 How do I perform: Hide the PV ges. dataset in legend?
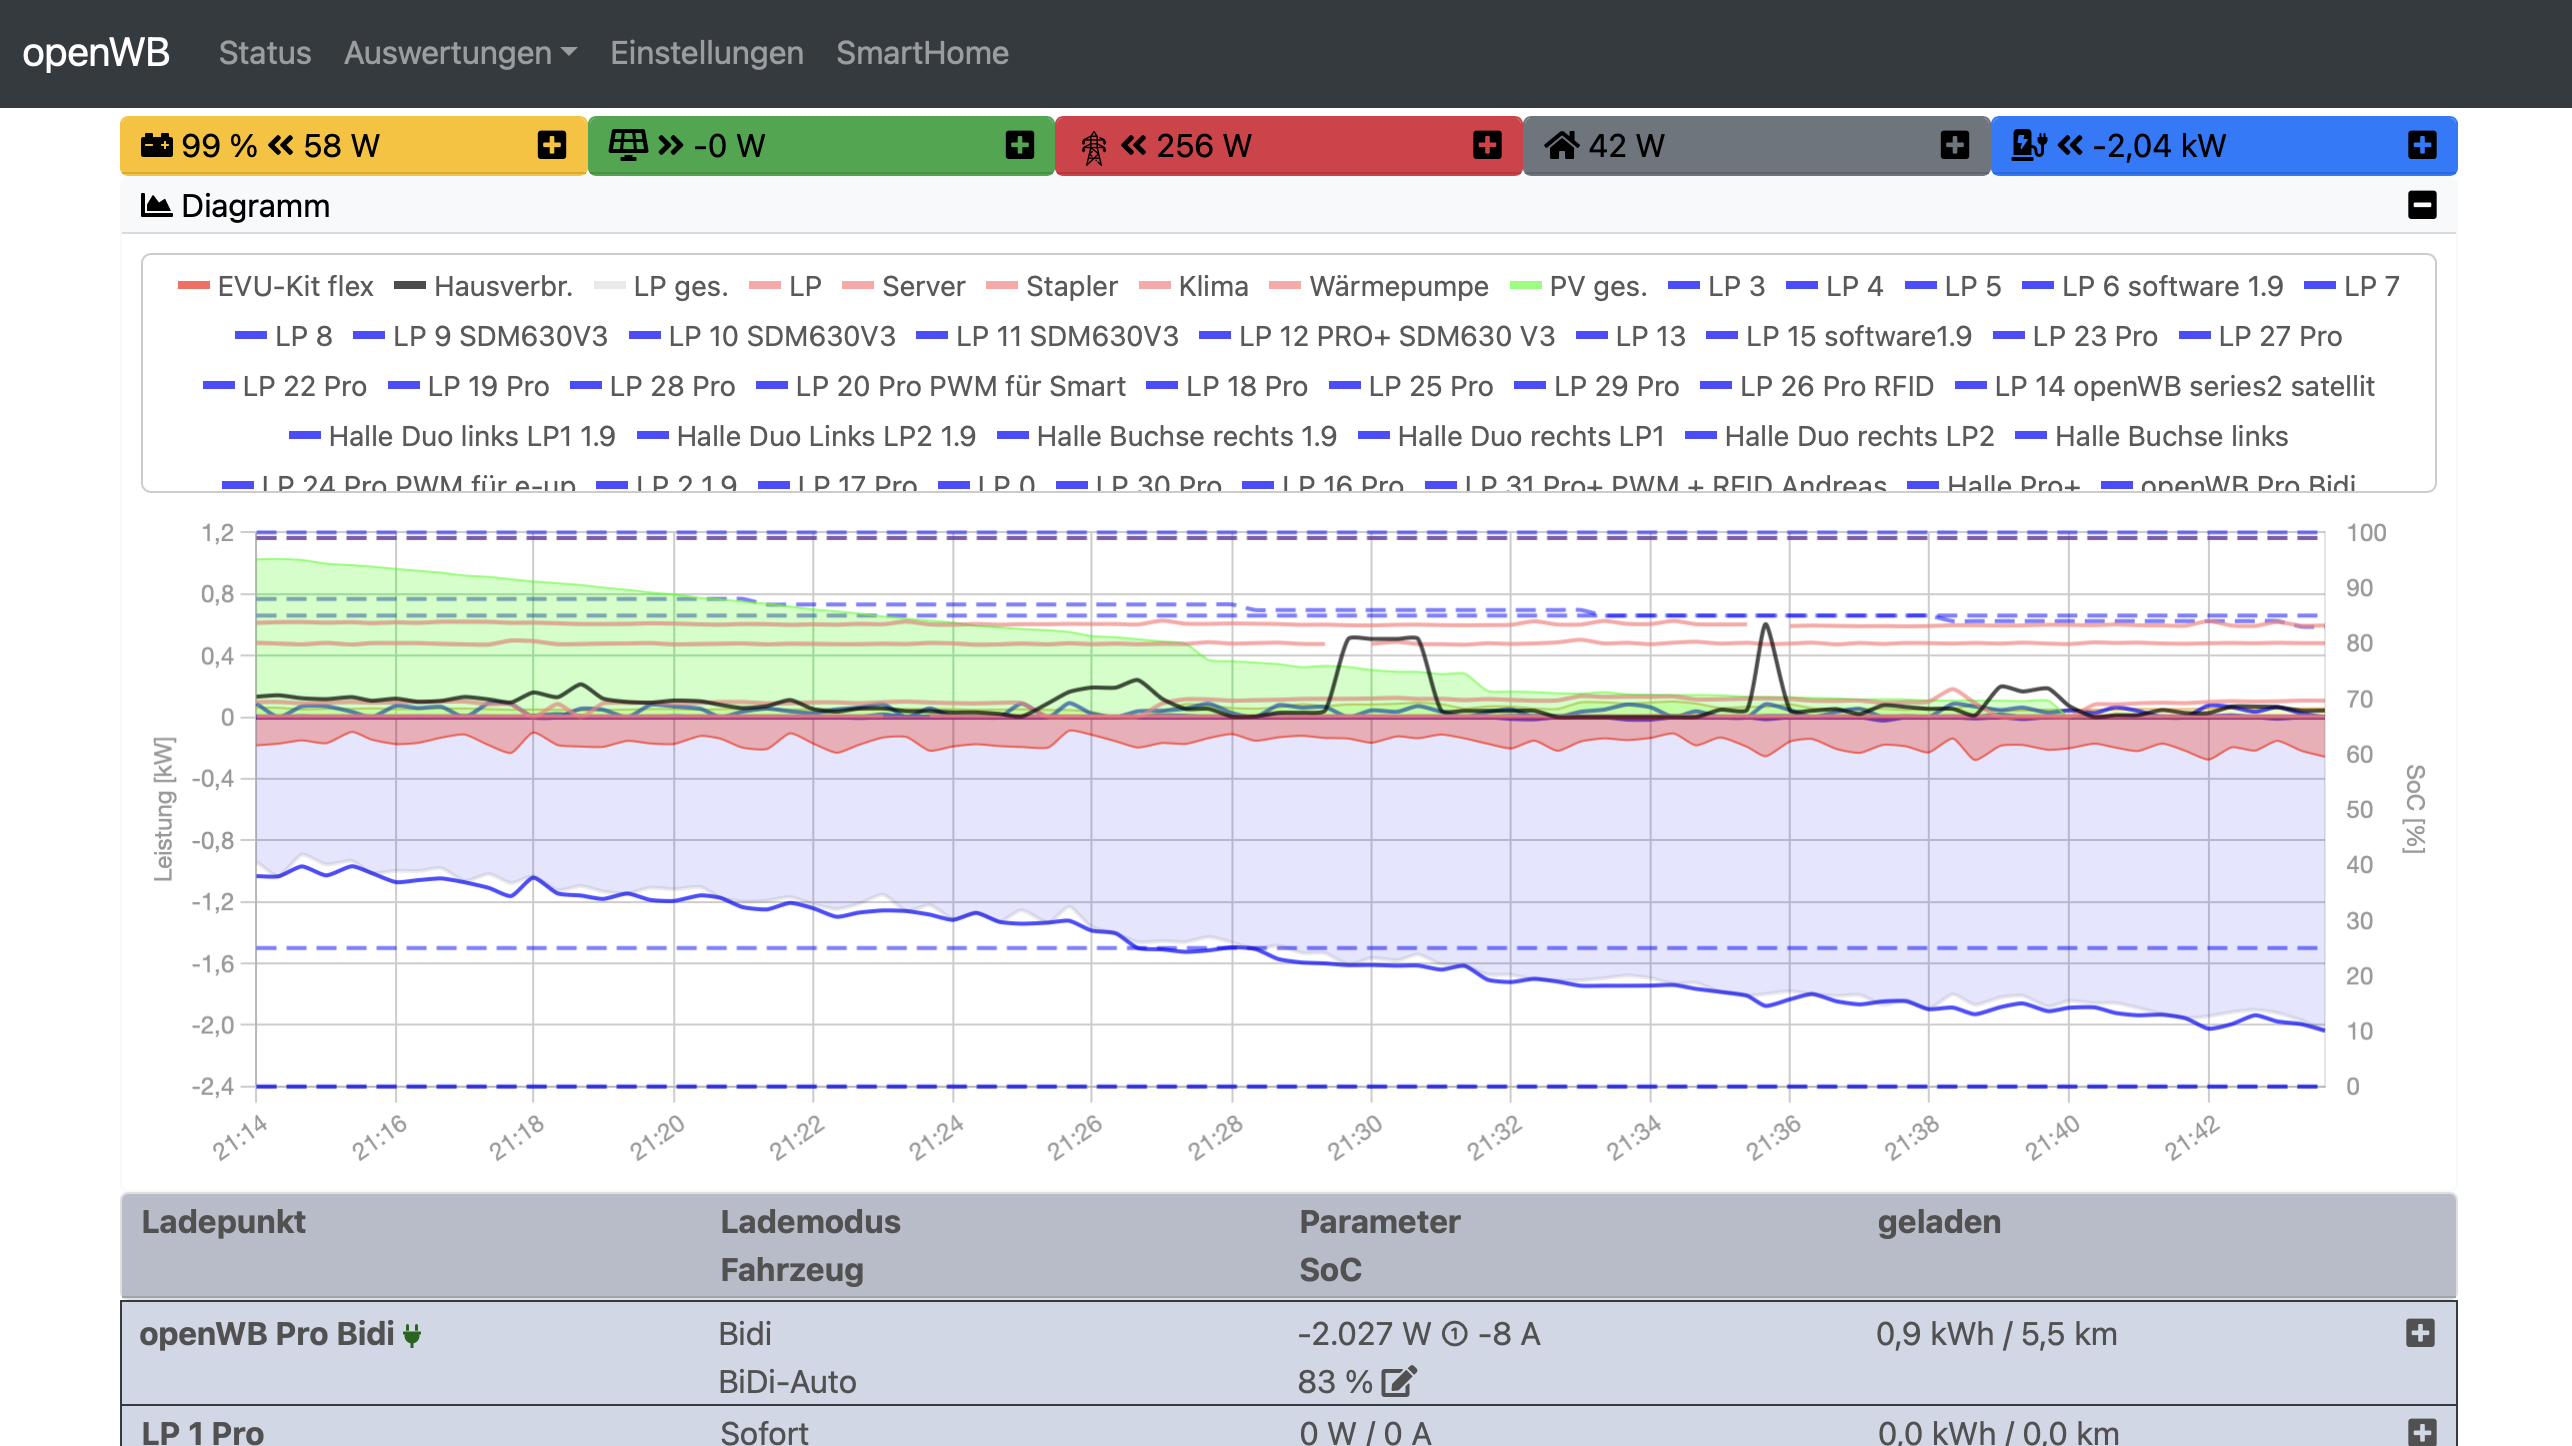click(x=1577, y=287)
